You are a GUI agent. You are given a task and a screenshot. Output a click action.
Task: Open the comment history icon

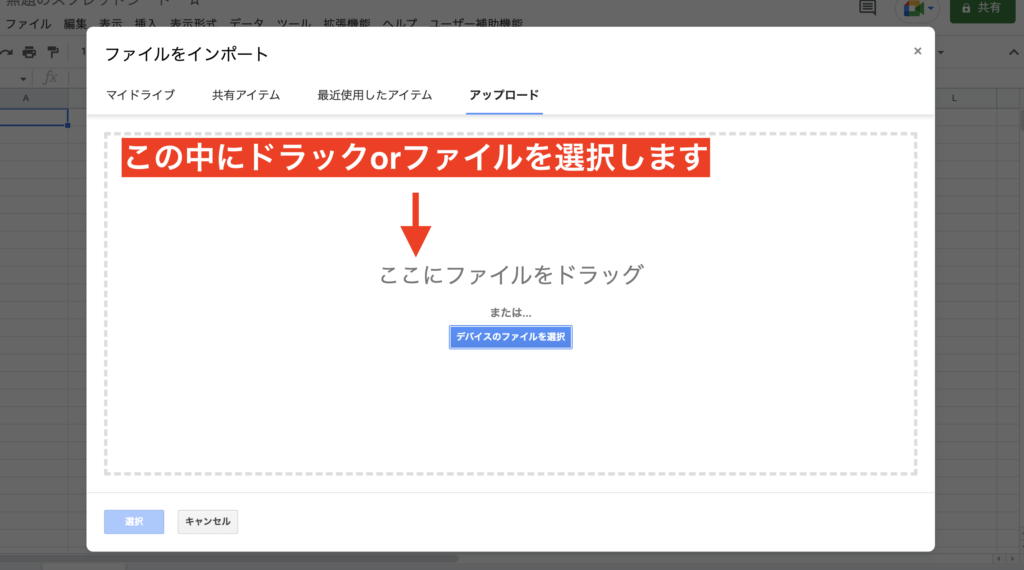click(867, 8)
